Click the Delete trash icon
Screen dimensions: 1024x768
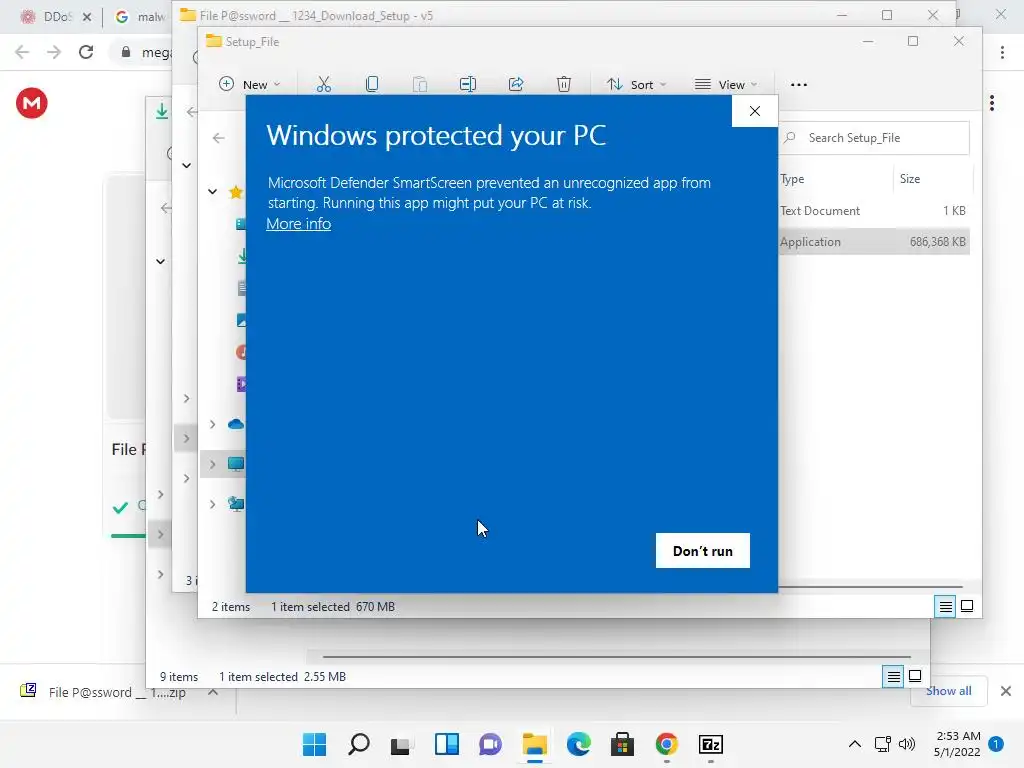564,84
